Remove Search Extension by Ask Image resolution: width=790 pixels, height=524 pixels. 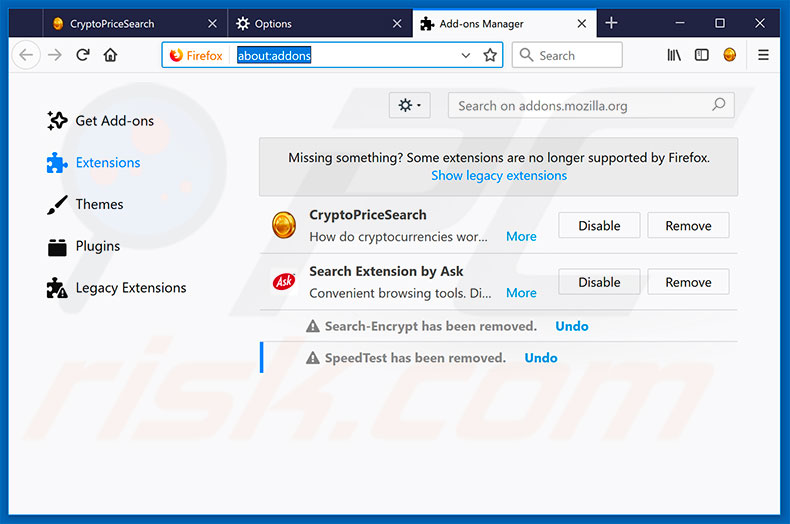(688, 282)
